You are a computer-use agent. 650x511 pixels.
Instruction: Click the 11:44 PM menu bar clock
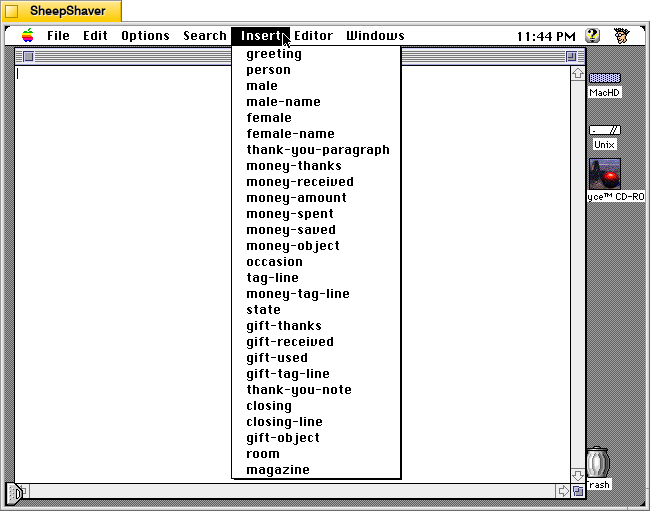[546, 36]
